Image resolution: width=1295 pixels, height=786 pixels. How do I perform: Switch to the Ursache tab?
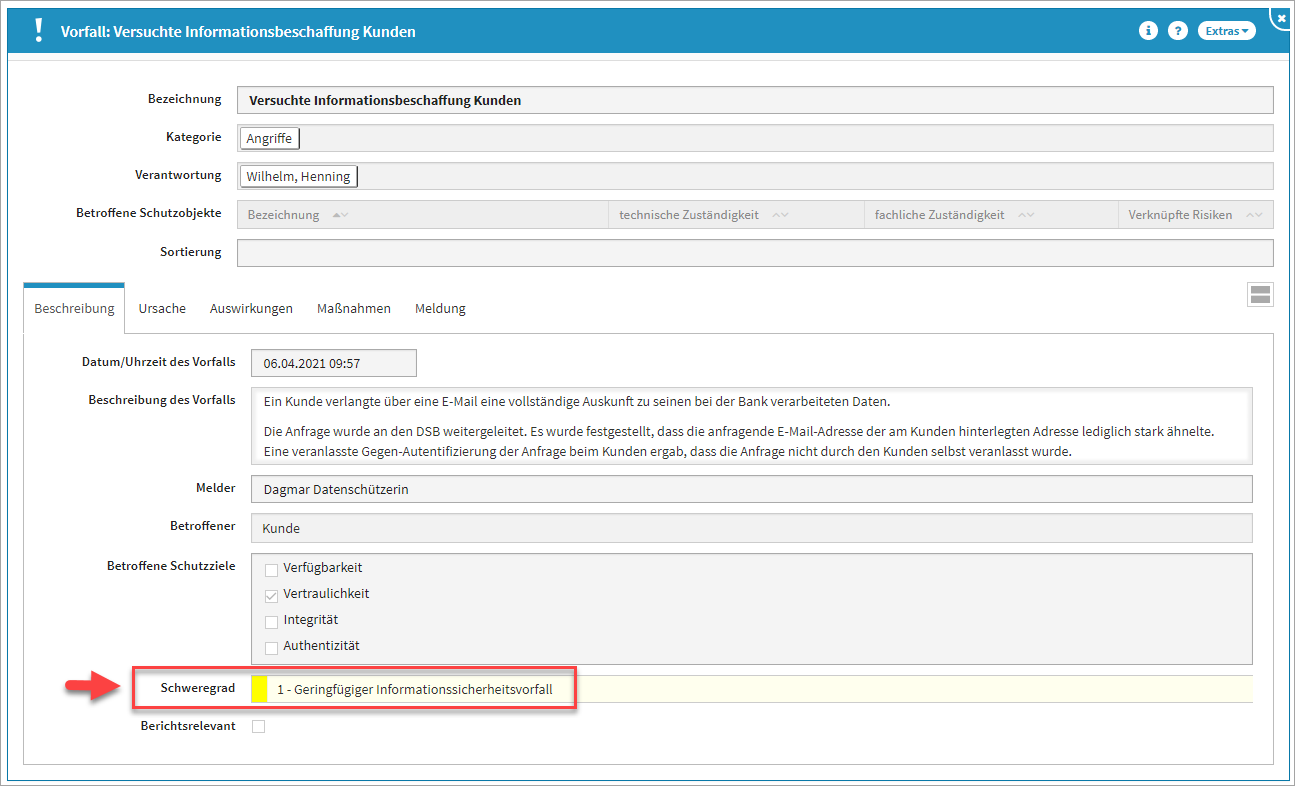point(162,309)
